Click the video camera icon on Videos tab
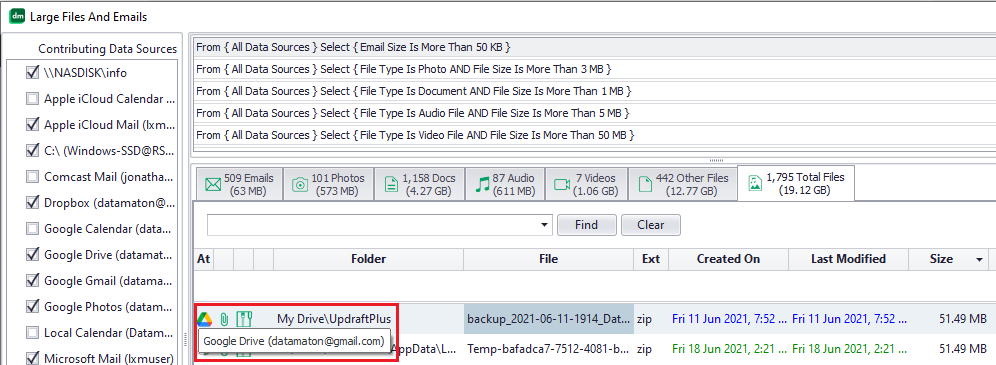 click(562, 185)
